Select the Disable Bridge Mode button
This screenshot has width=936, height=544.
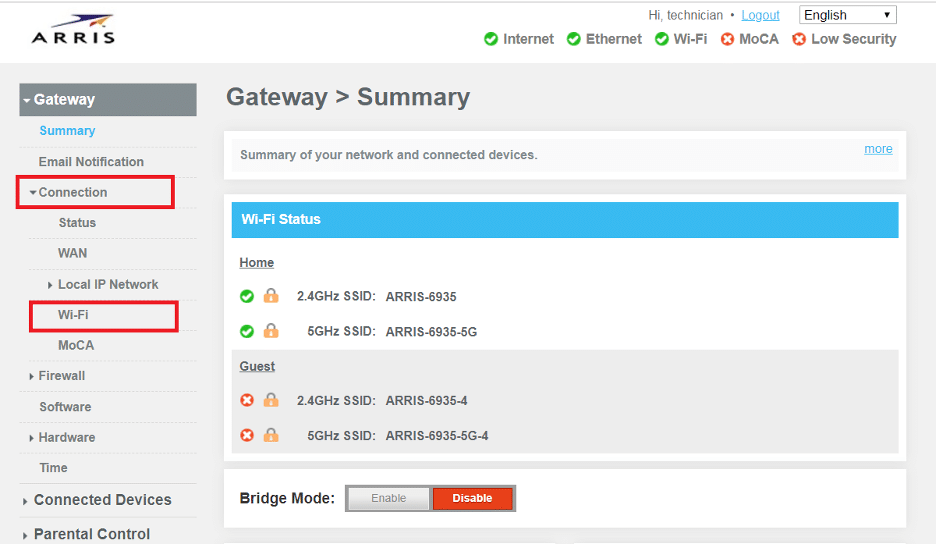pos(472,498)
